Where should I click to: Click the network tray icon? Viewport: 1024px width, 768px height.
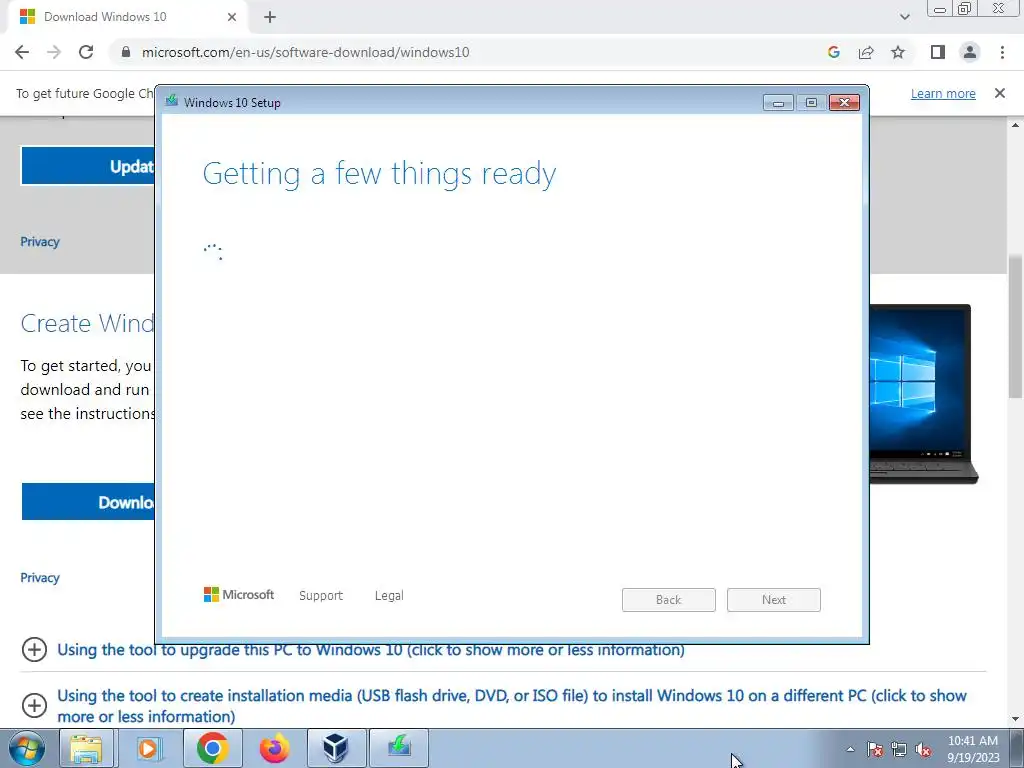click(x=899, y=750)
